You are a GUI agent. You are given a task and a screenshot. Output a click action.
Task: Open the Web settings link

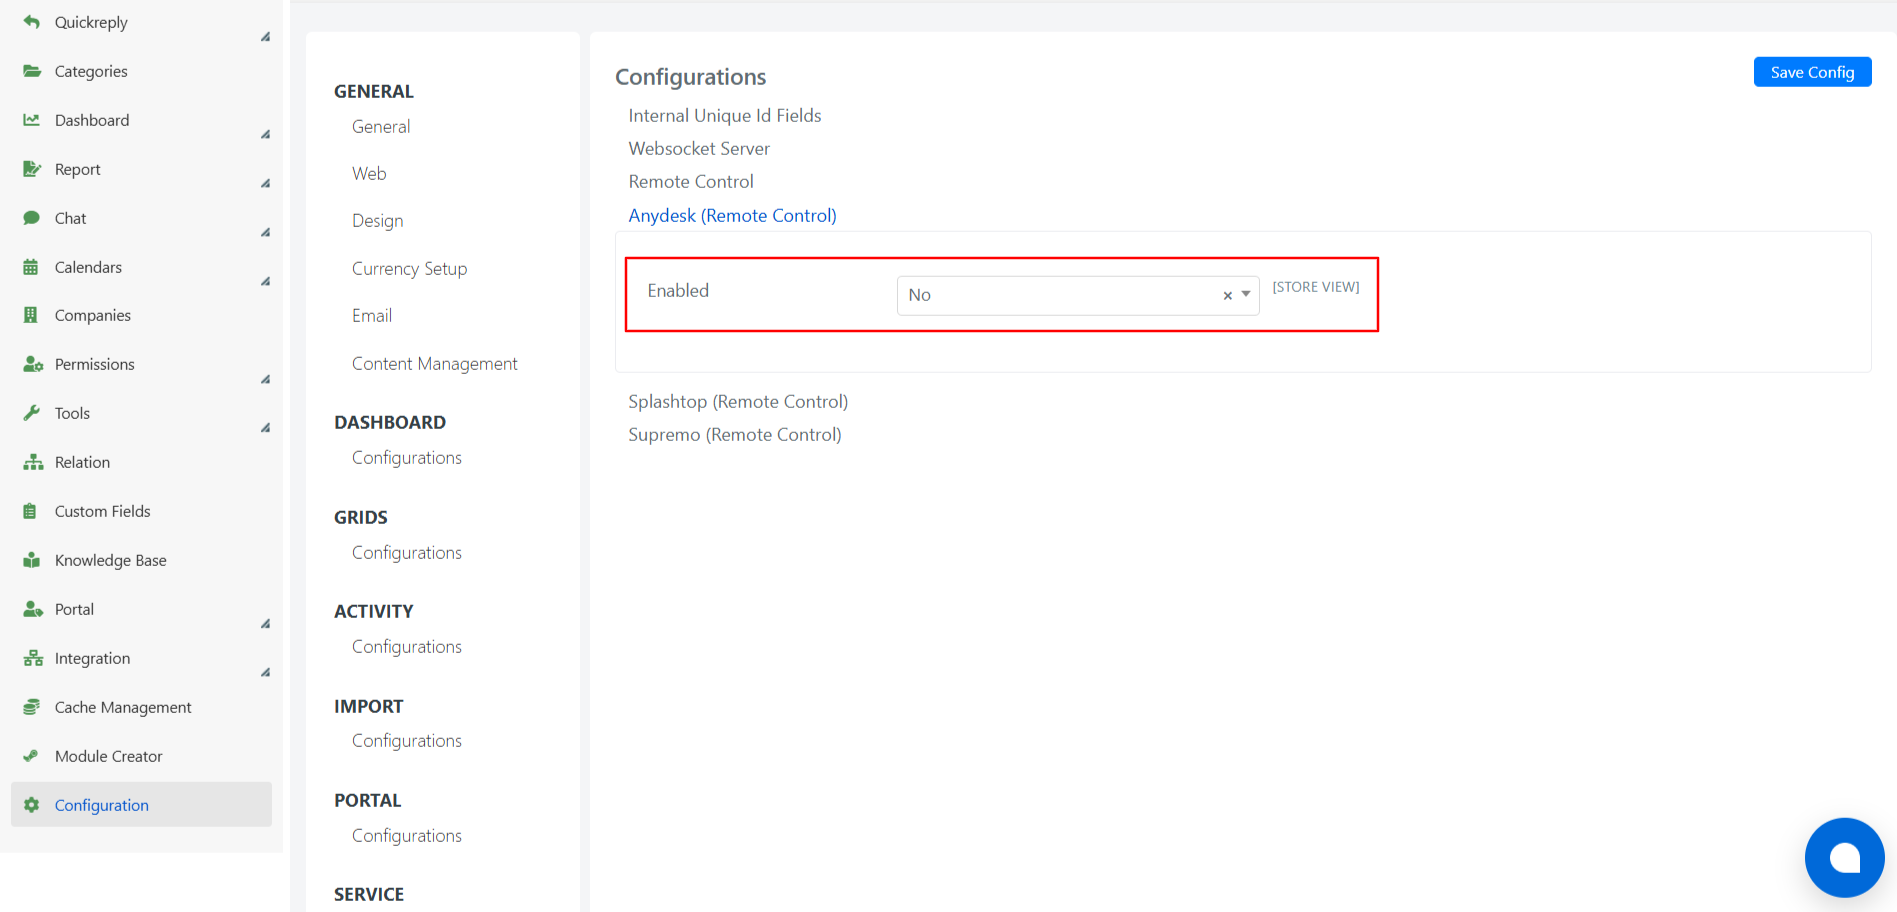[x=369, y=174]
